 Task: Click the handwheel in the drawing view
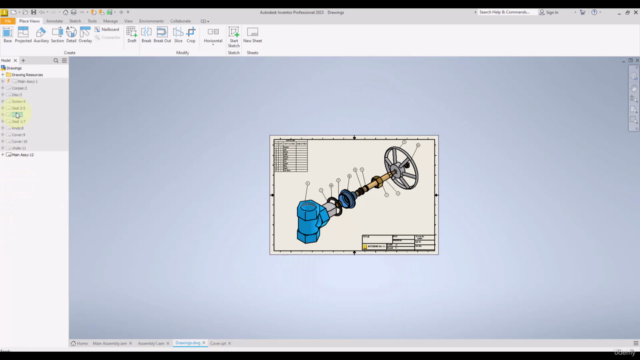pyautogui.click(x=401, y=167)
